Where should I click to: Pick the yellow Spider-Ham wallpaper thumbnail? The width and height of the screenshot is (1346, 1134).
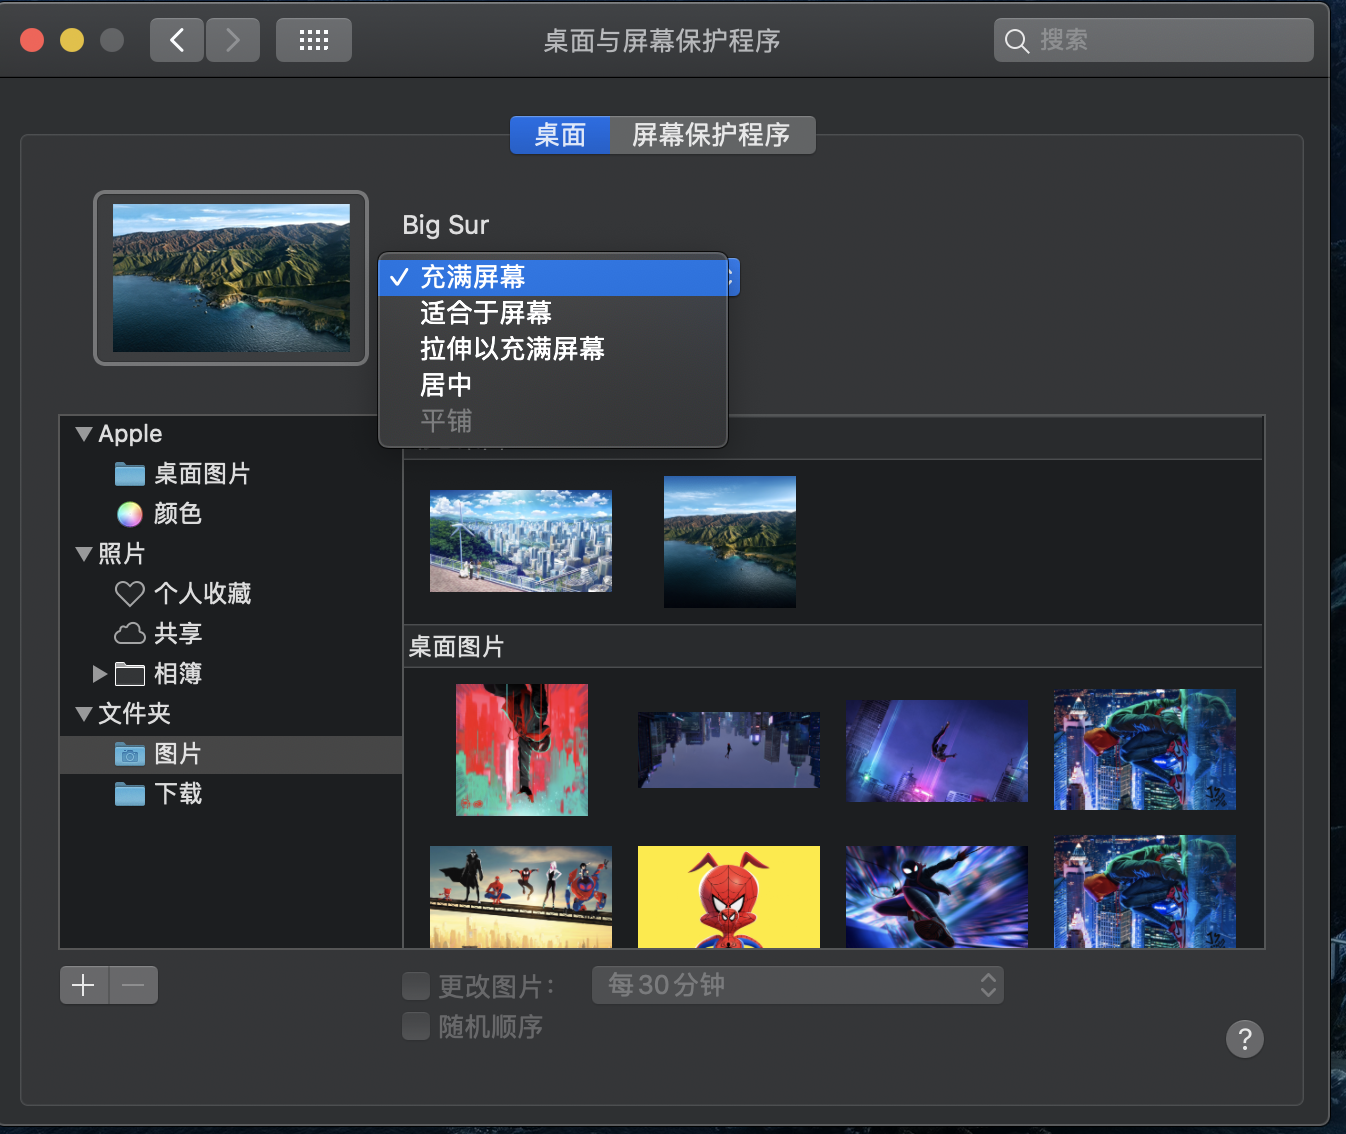pyautogui.click(x=728, y=896)
